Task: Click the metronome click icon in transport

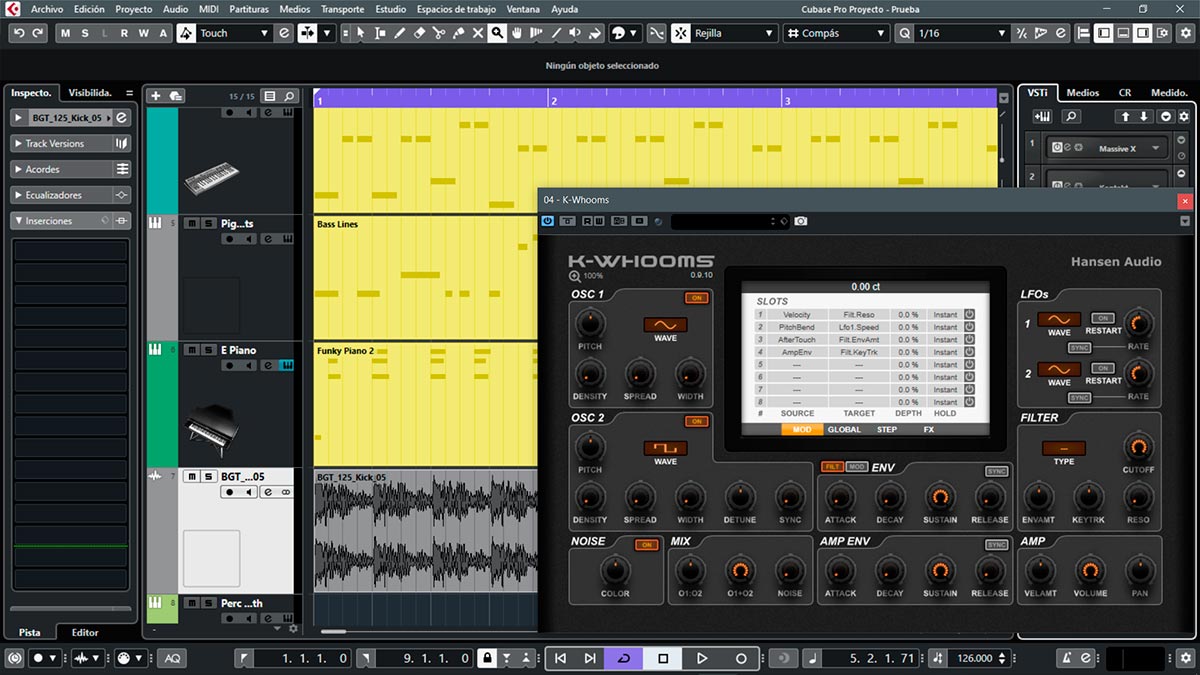Action: (x=1067, y=658)
